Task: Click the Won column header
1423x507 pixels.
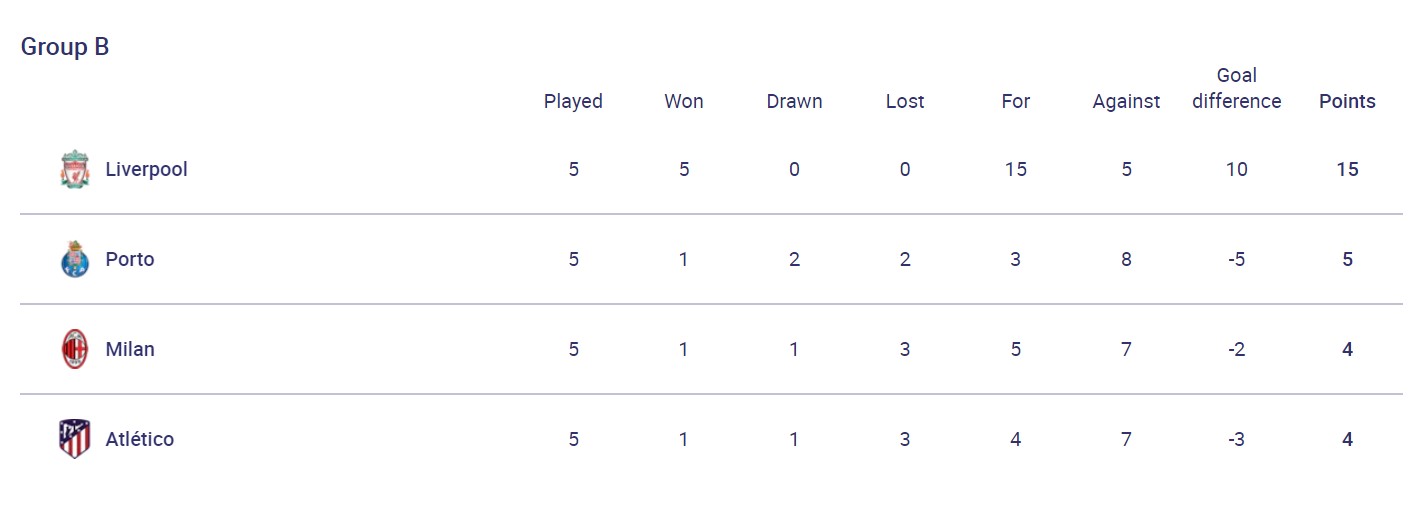Action: coord(684,101)
